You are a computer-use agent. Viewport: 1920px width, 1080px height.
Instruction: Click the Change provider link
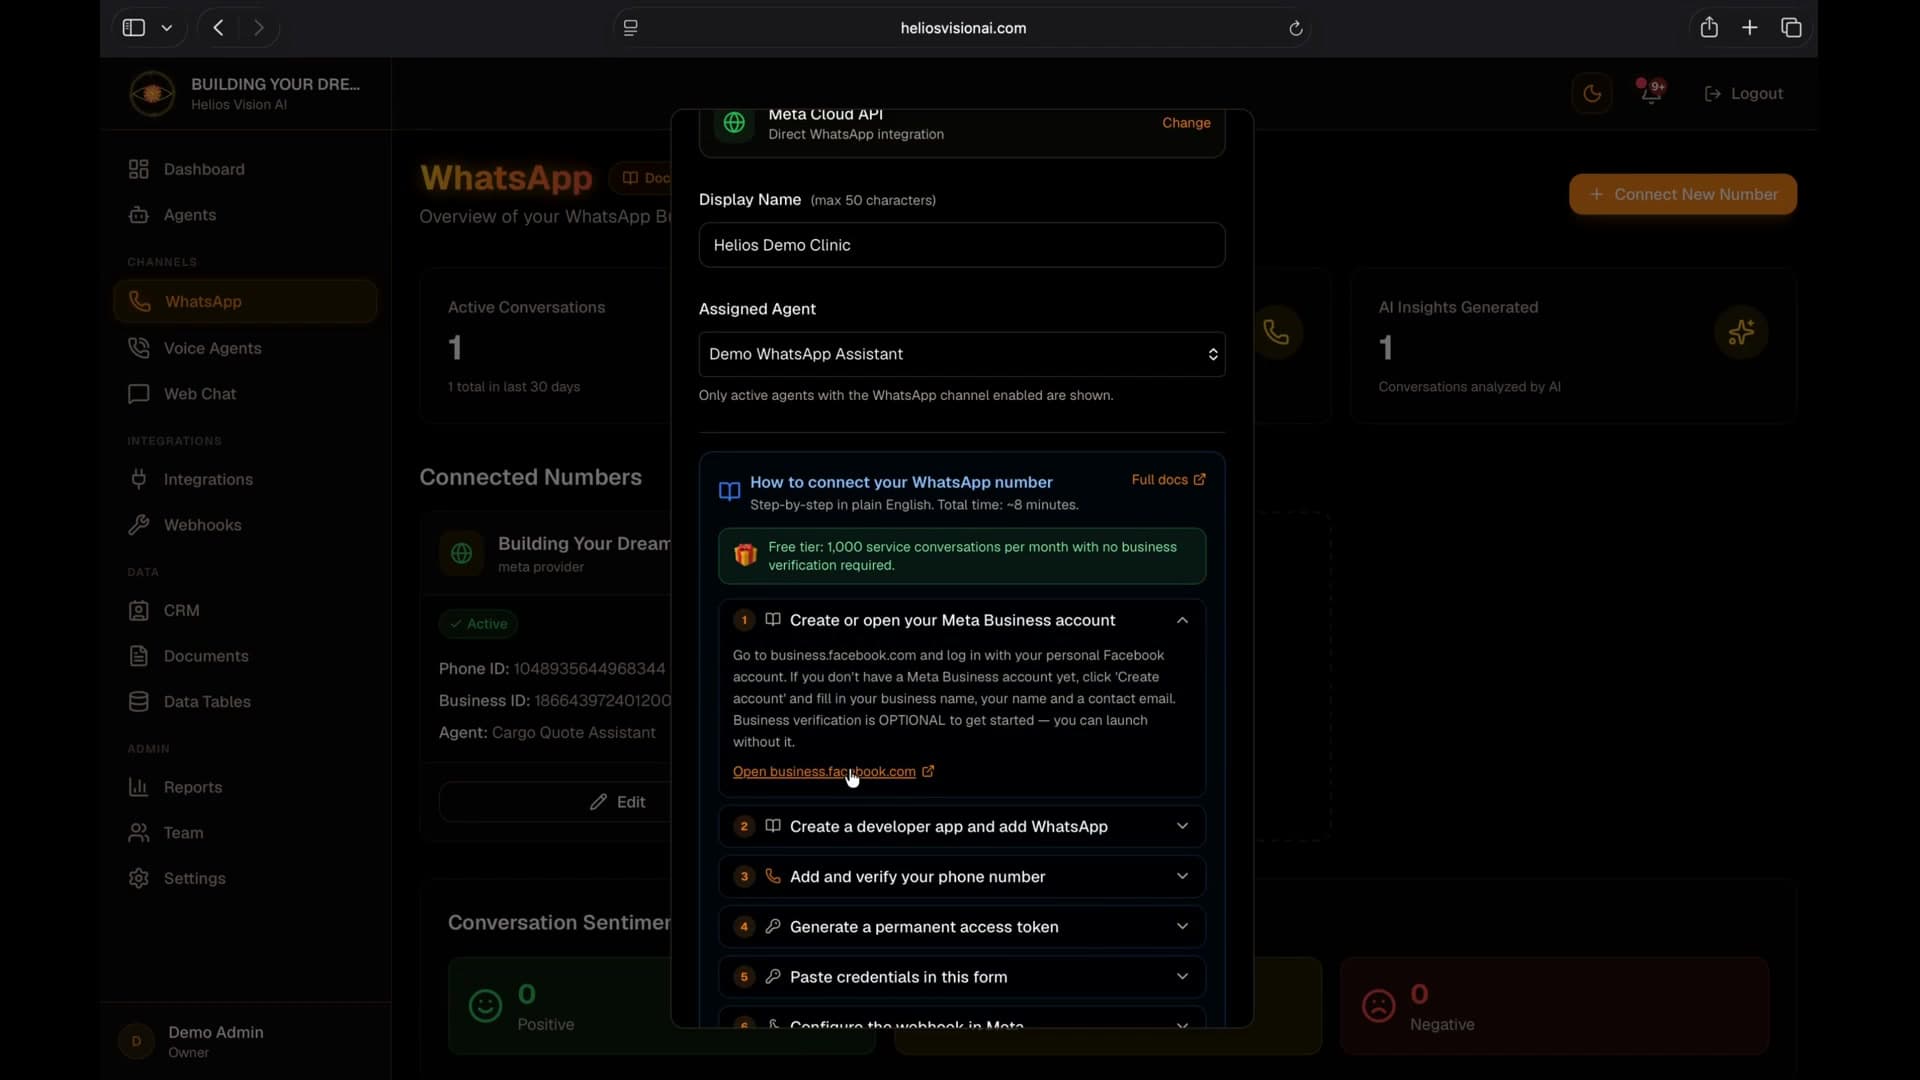click(x=1186, y=122)
